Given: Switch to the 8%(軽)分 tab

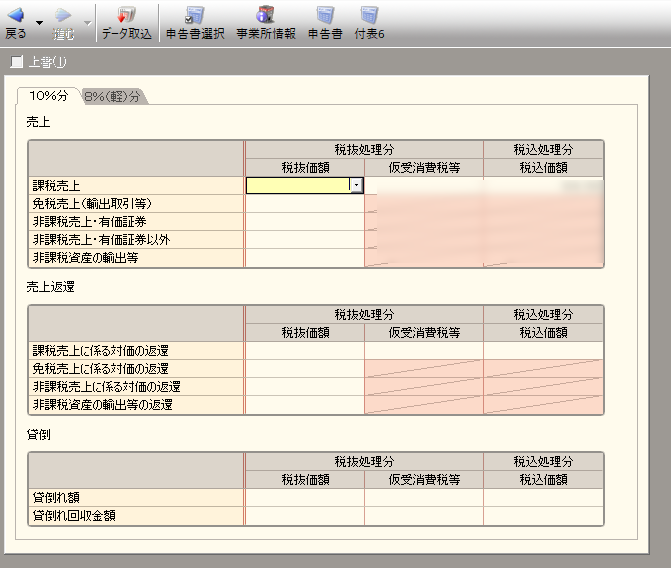Looking at the screenshot, I should point(112,96).
